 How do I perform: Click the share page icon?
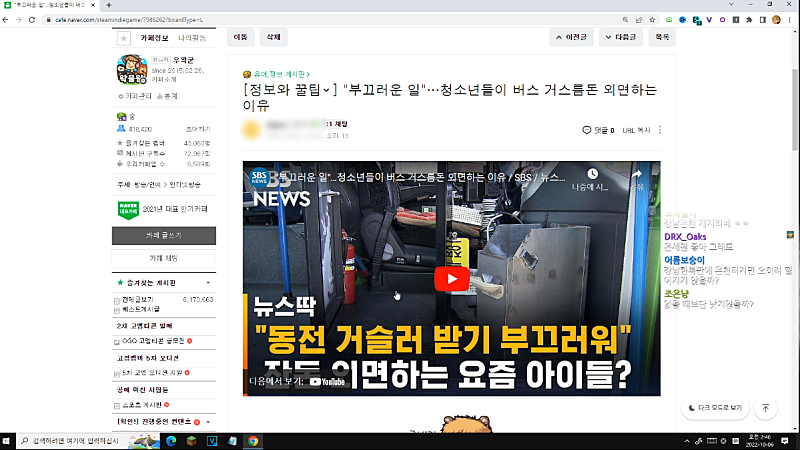(x=639, y=20)
